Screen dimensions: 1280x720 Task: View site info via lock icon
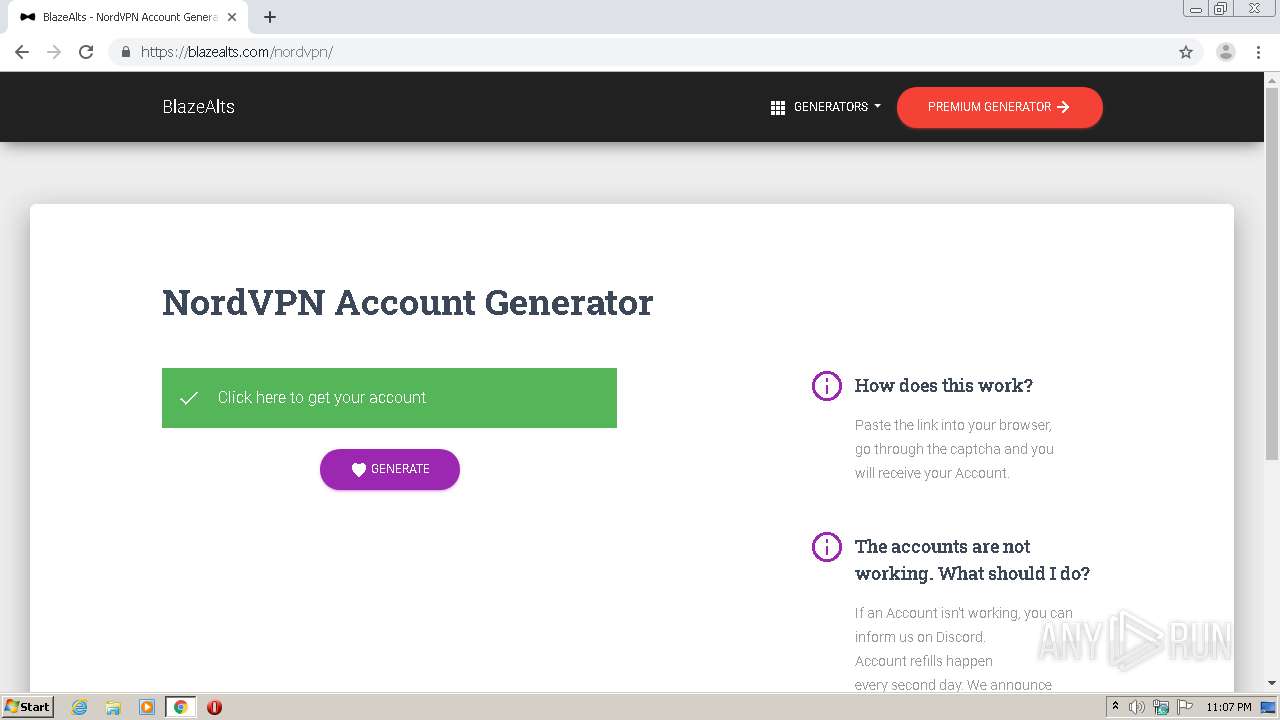pos(125,52)
